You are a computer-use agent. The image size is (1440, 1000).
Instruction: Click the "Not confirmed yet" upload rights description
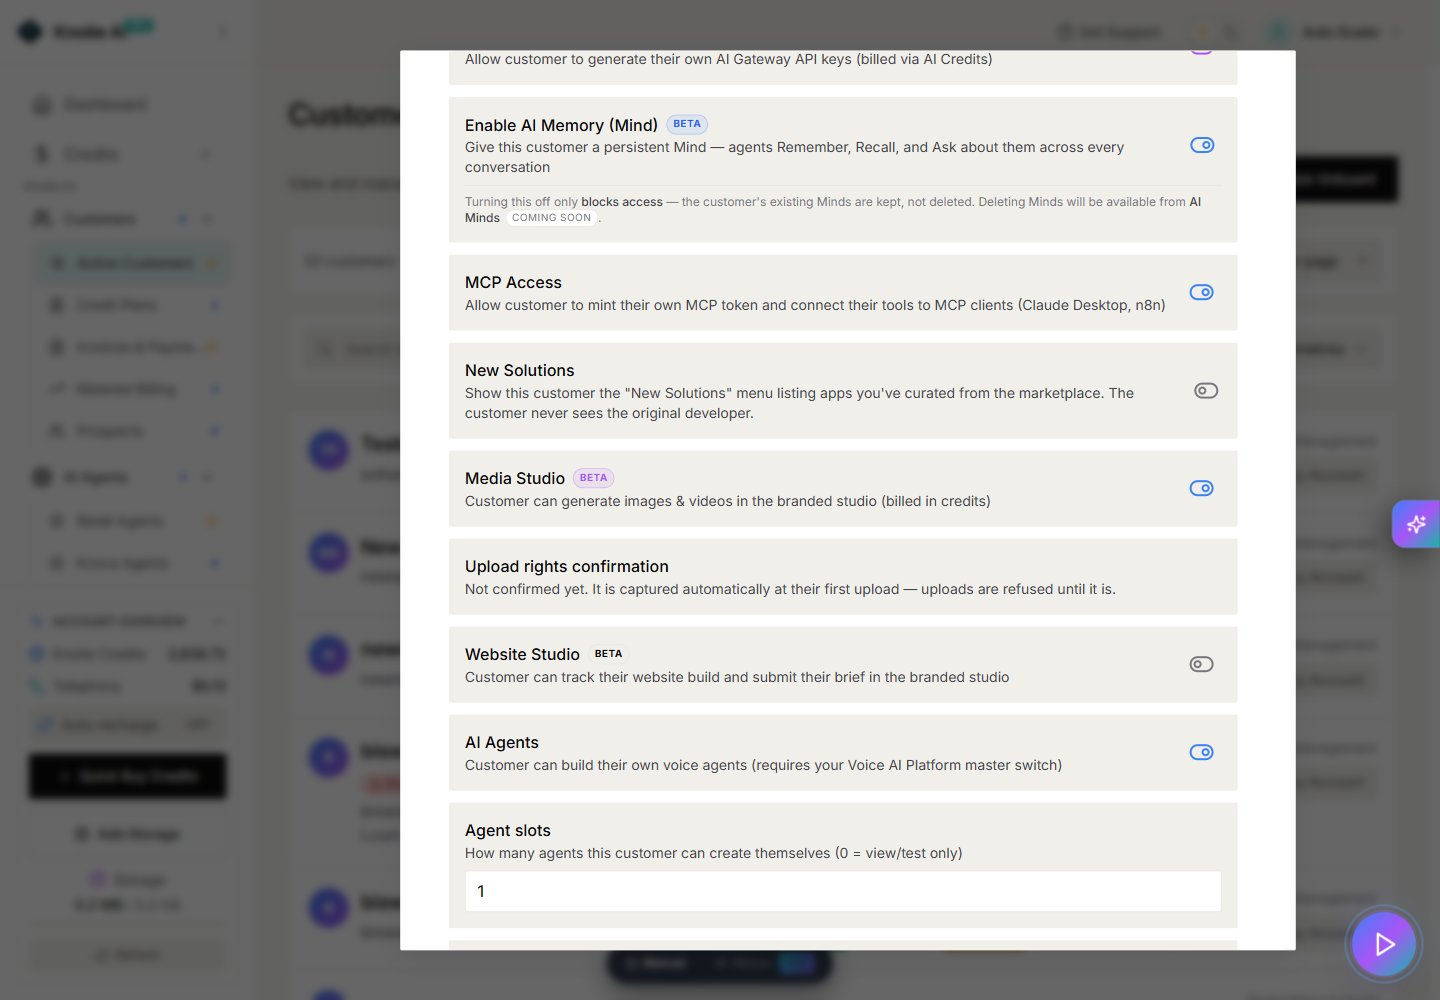click(790, 590)
